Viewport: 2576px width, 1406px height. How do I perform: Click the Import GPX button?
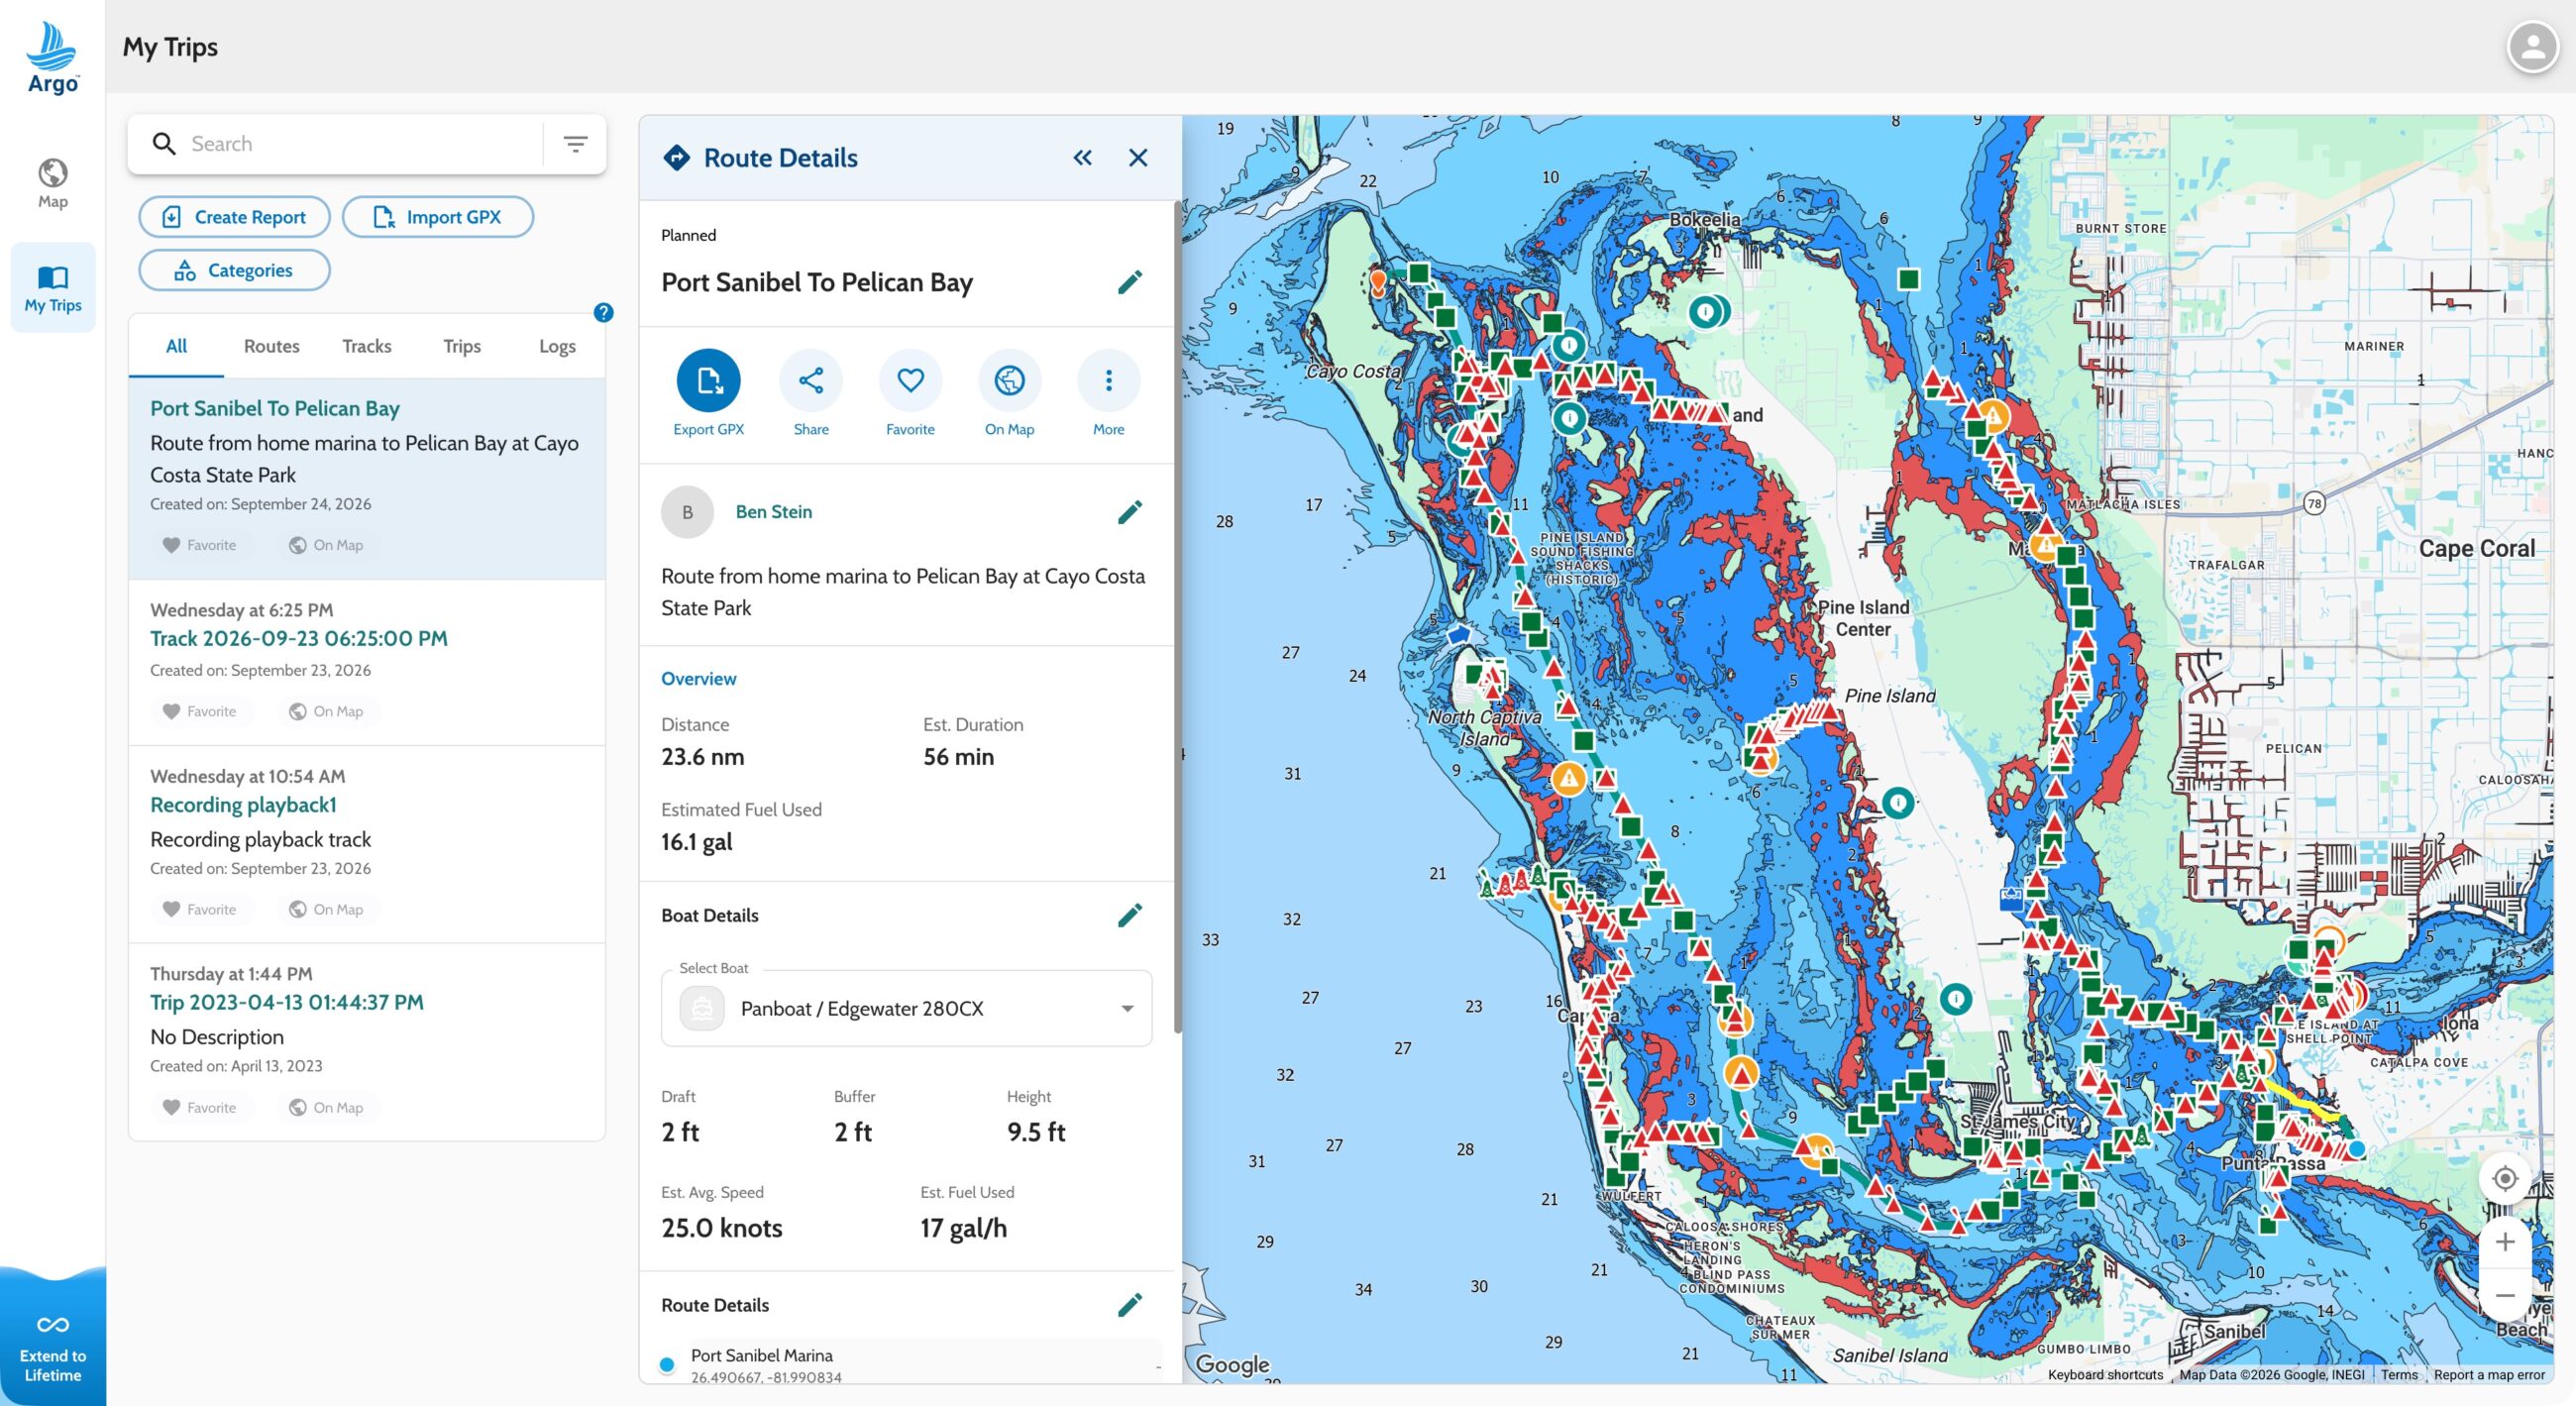(438, 217)
